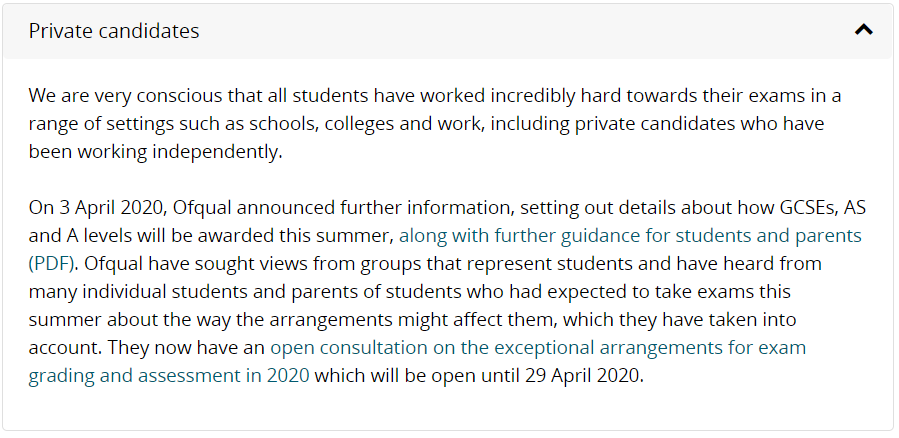Collapse the section using the up chevron icon
This screenshot has width=899, height=438.
tap(863, 30)
